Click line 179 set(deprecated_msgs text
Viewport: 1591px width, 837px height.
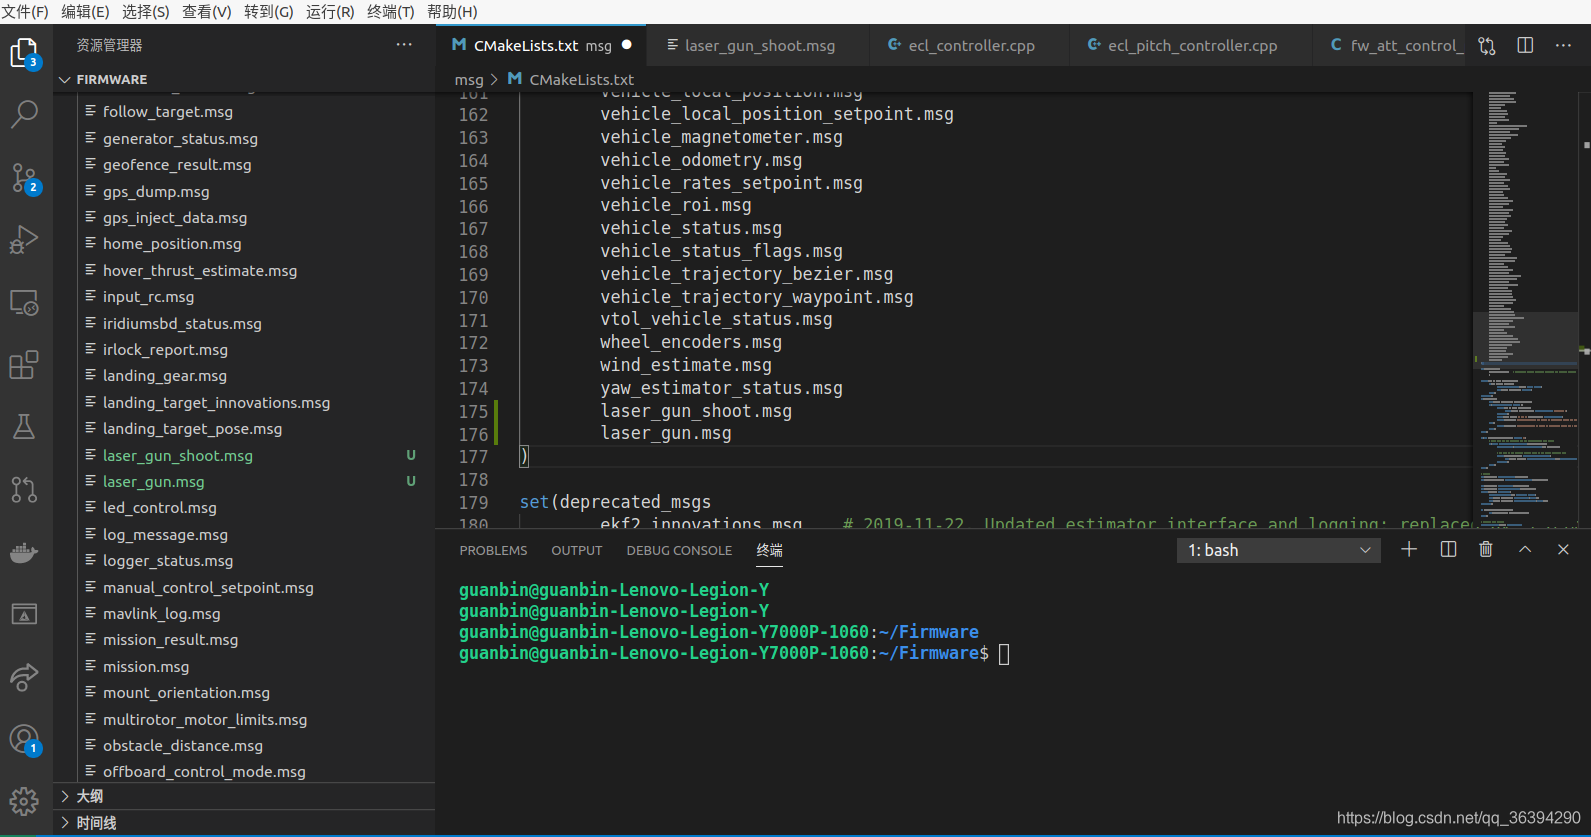[x=615, y=502]
